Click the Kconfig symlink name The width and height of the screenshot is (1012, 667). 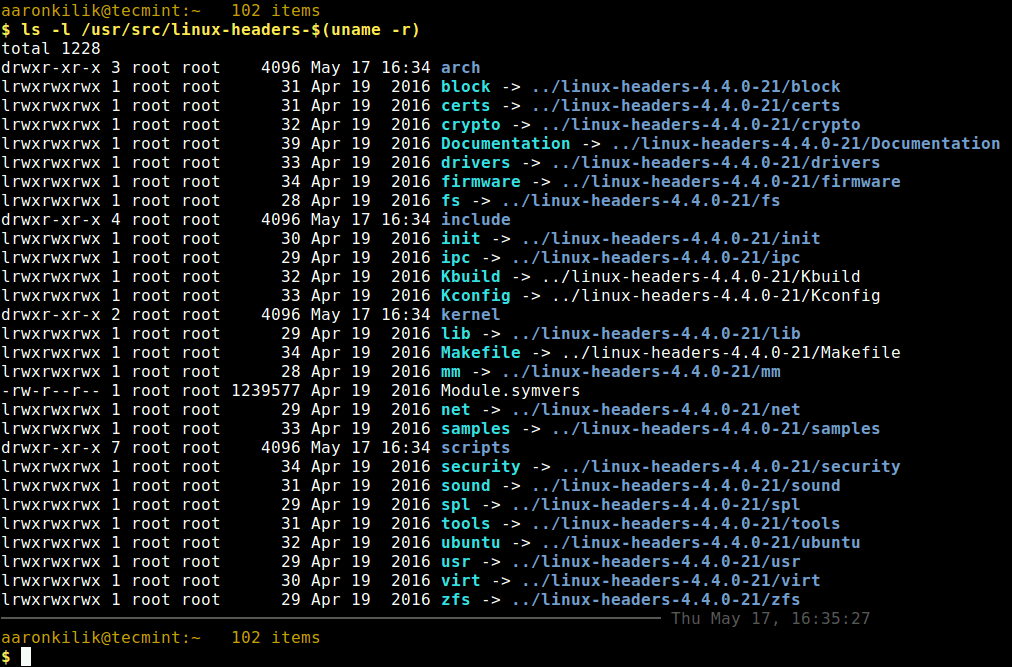[x=474, y=295]
